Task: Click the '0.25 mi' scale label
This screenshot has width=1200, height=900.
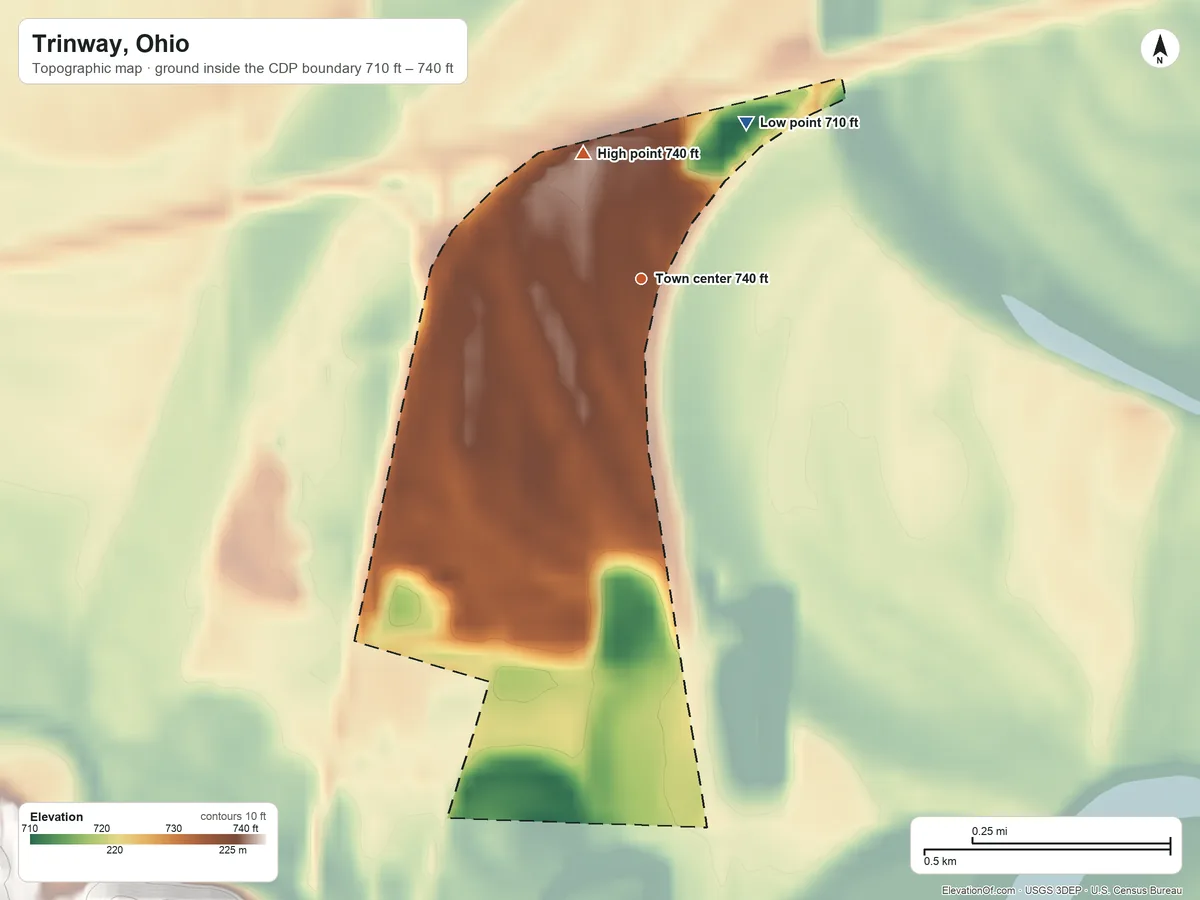Action: coord(990,832)
